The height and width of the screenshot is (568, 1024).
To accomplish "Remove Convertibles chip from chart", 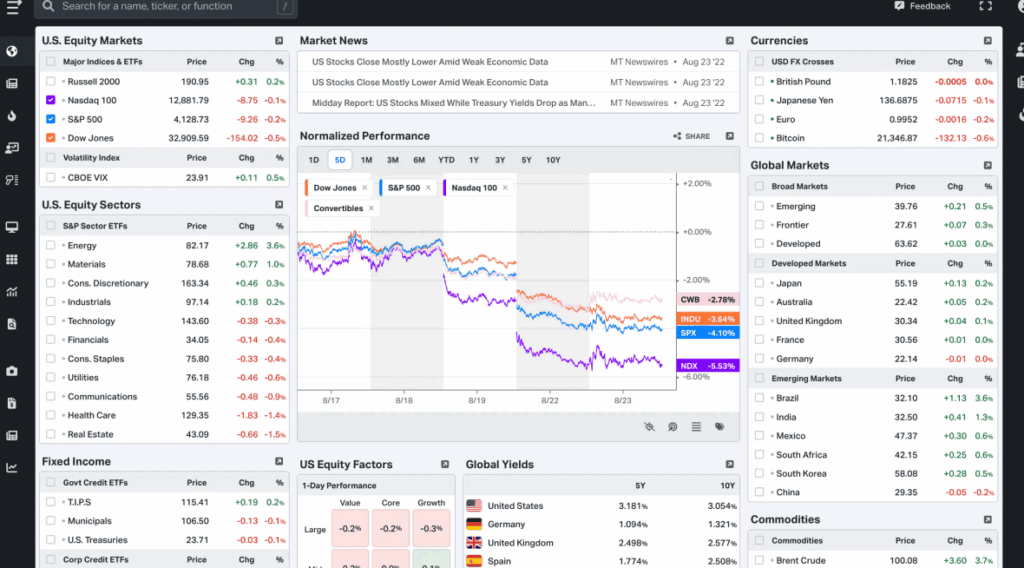I will point(371,208).
